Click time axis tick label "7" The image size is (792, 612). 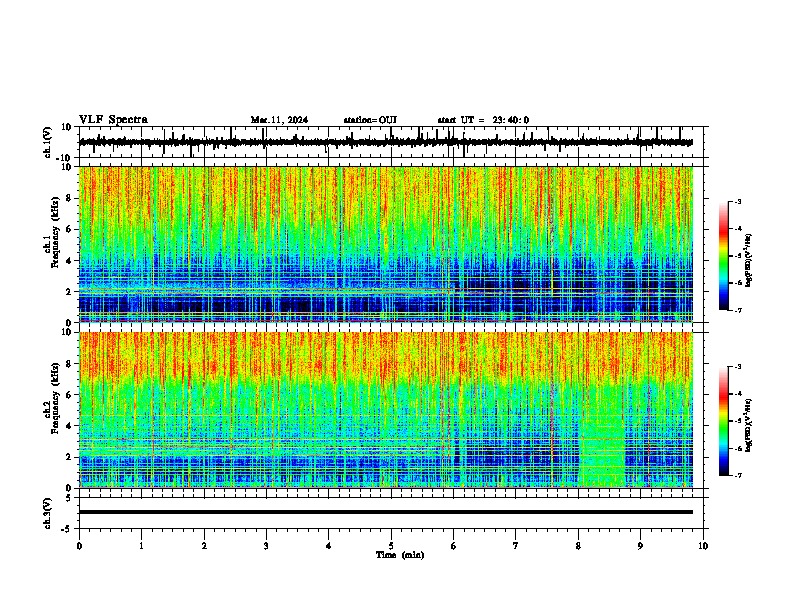point(516,546)
